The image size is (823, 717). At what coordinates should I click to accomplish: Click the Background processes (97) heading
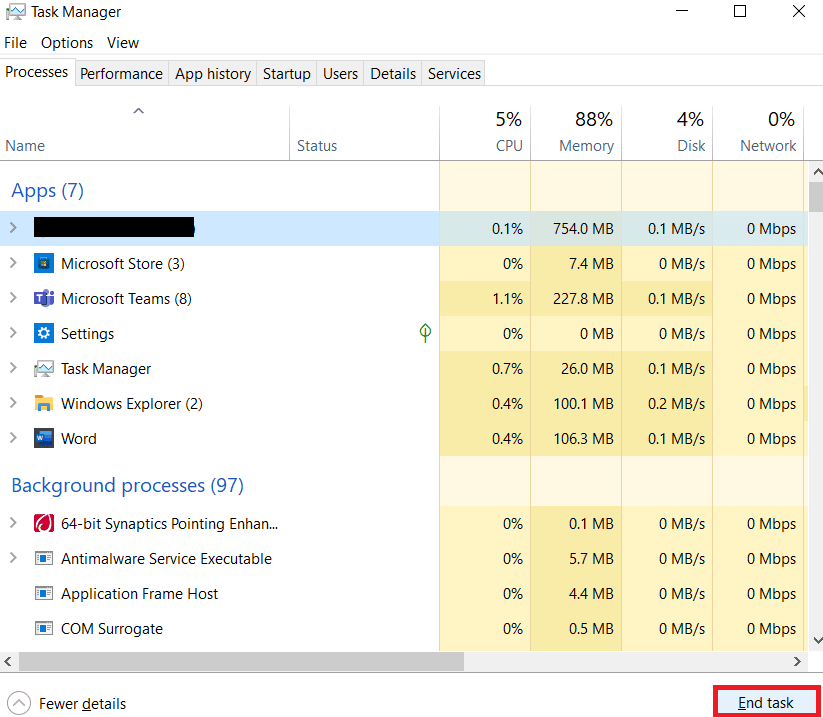point(128,486)
